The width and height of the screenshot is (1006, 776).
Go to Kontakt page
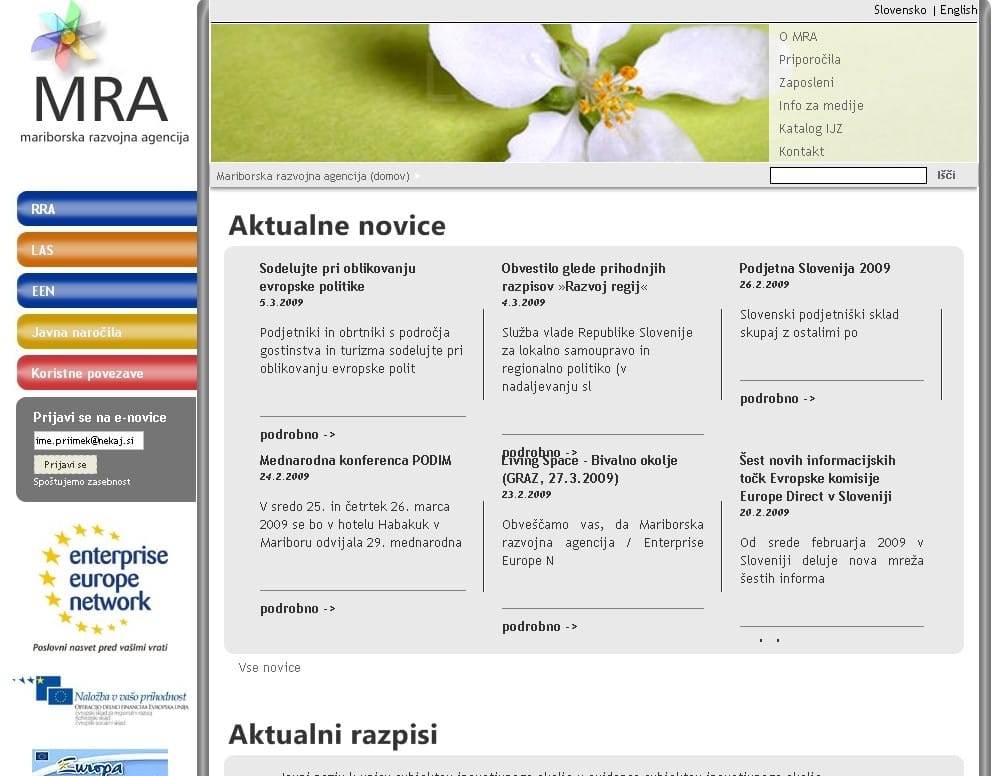[801, 152]
